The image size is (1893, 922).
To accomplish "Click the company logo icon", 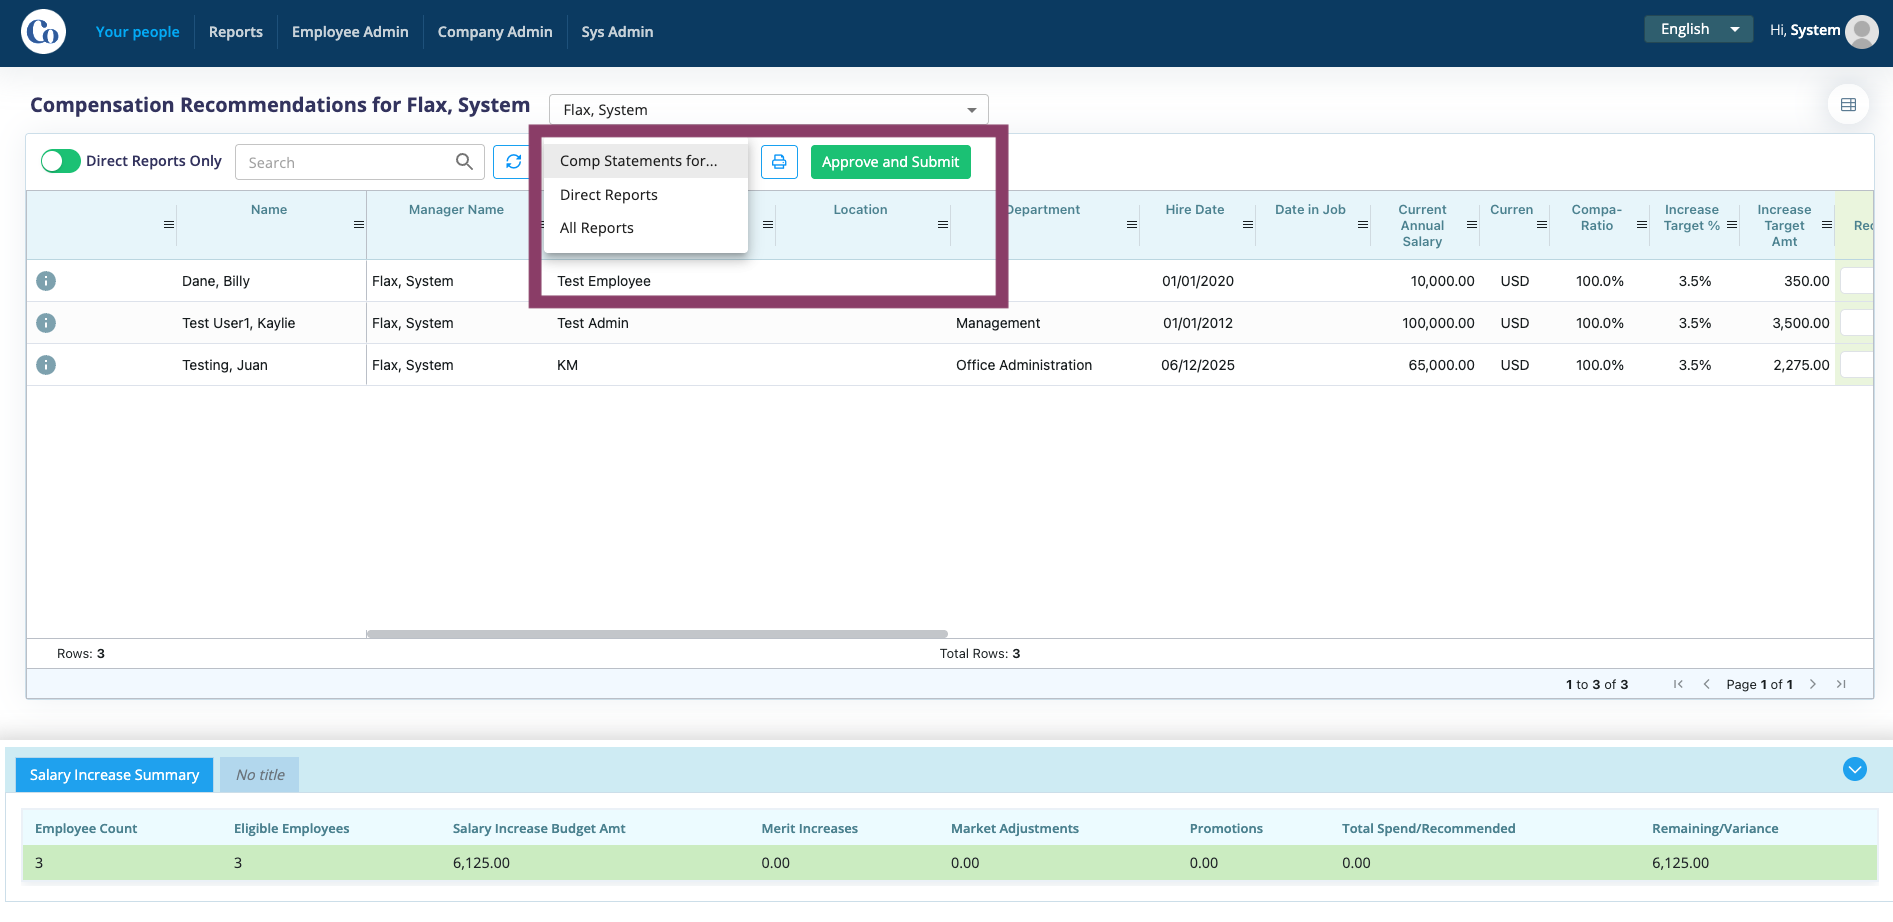I will click(44, 32).
